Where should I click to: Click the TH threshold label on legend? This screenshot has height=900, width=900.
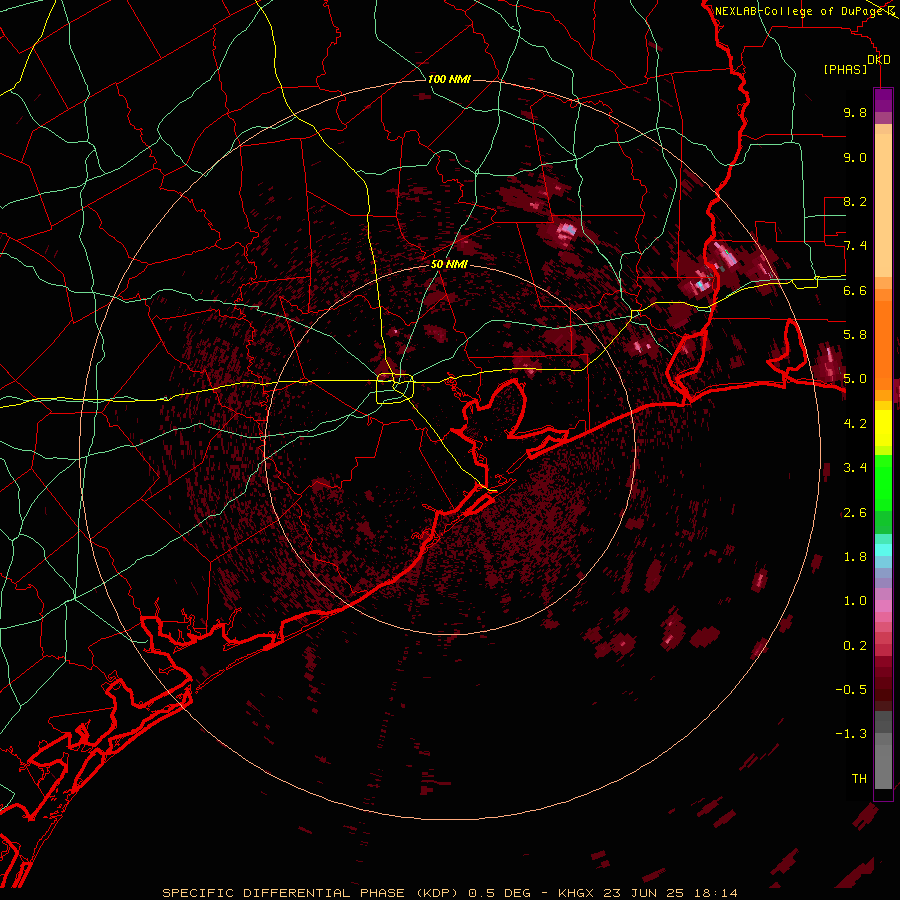[859, 779]
